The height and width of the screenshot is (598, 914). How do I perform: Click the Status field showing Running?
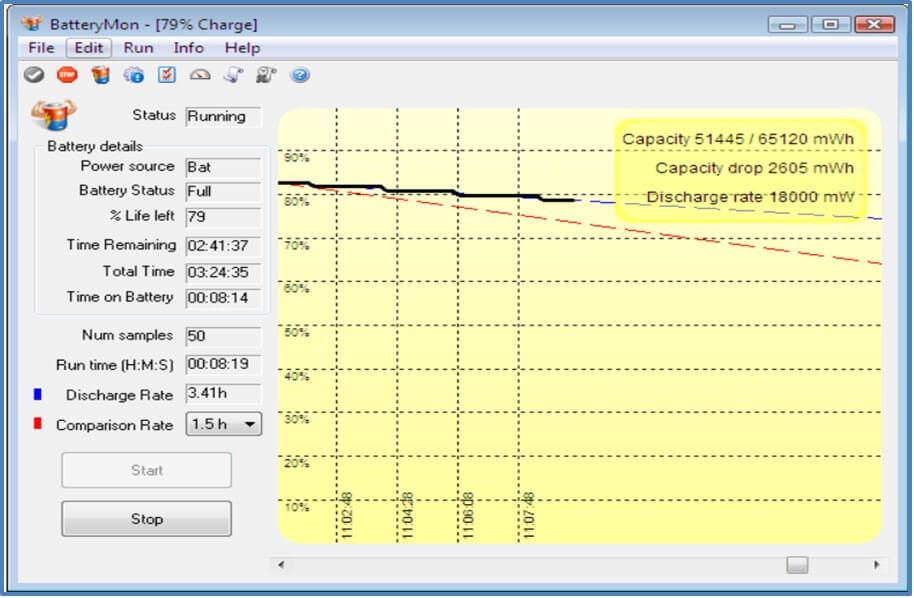click(224, 117)
